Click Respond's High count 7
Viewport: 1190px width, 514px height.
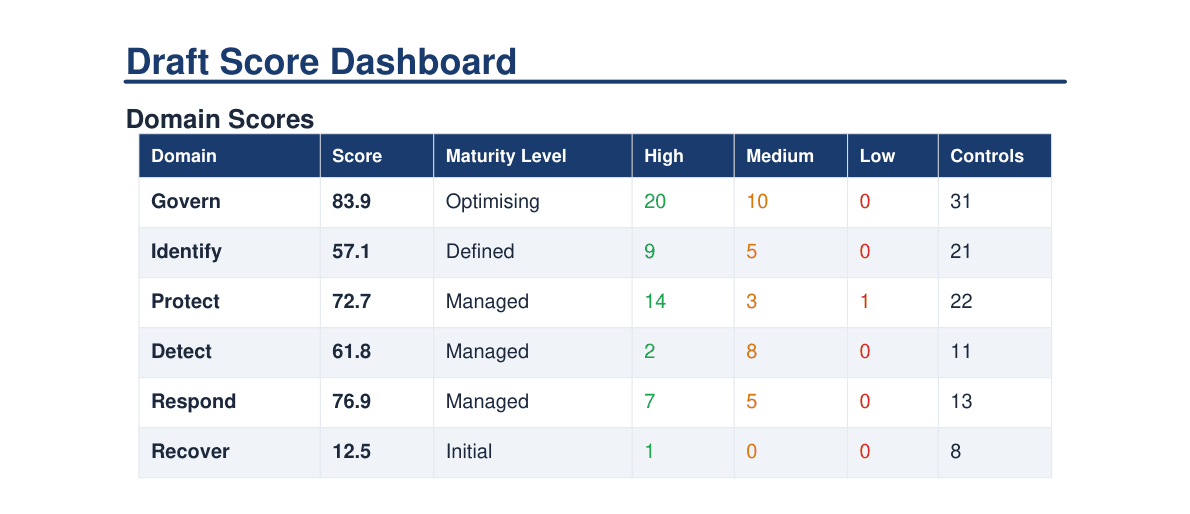[x=650, y=402]
